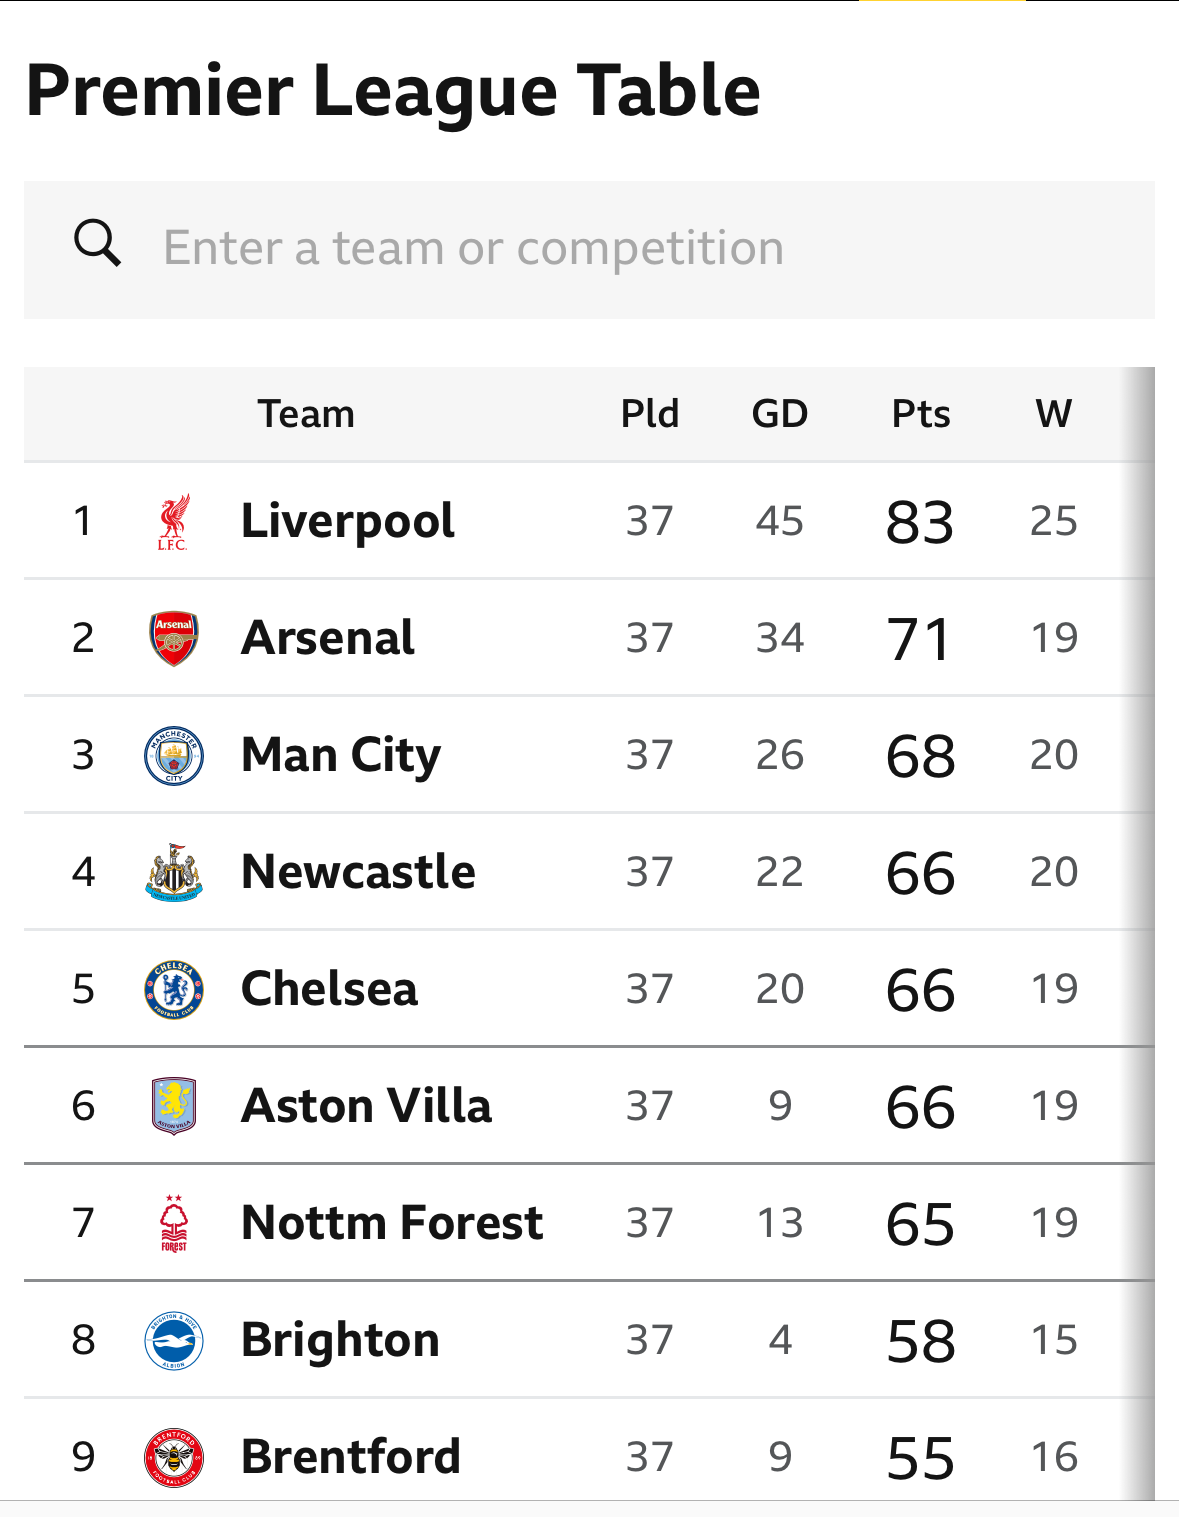
Task: Click the Arsenal club crest
Action: pyautogui.click(x=174, y=639)
